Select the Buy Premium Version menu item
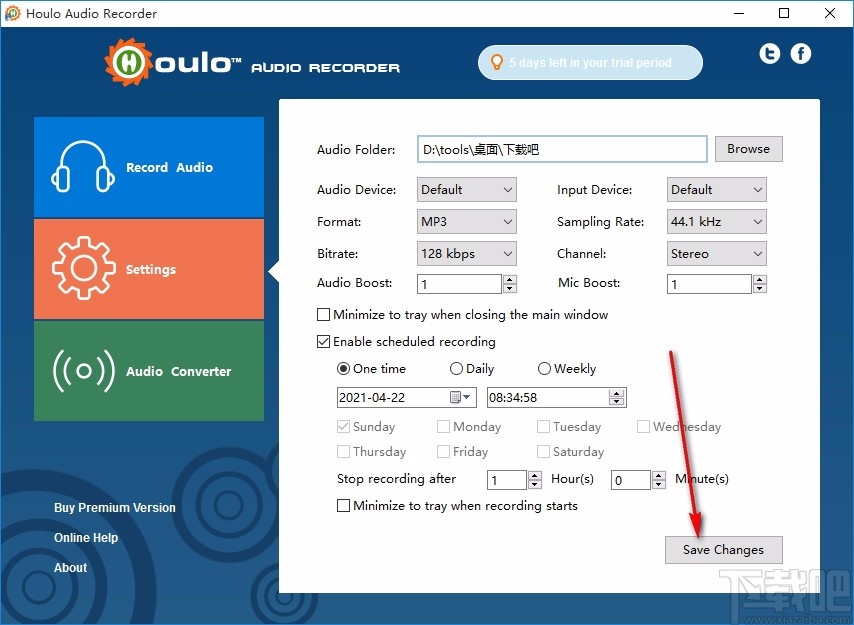 [x=114, y=508]
